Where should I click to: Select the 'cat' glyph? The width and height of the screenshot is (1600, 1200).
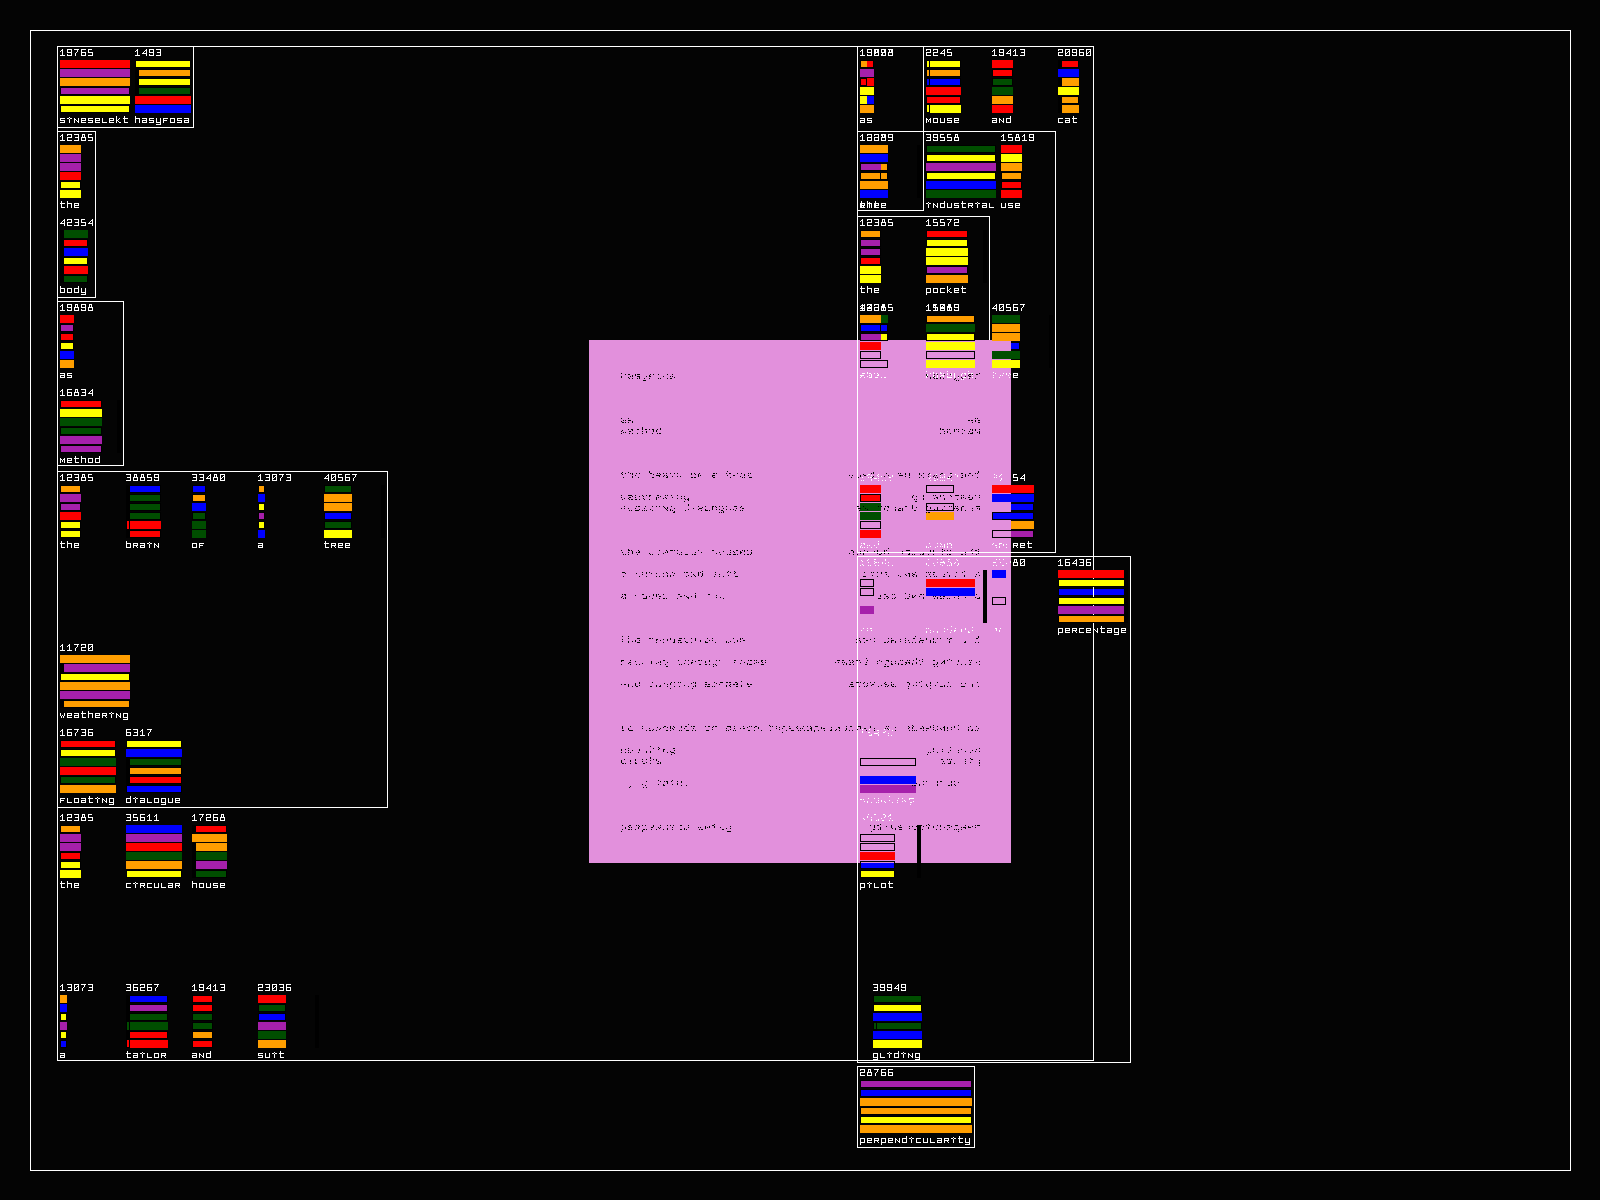pyautogui.click(x=1069, y=86)
